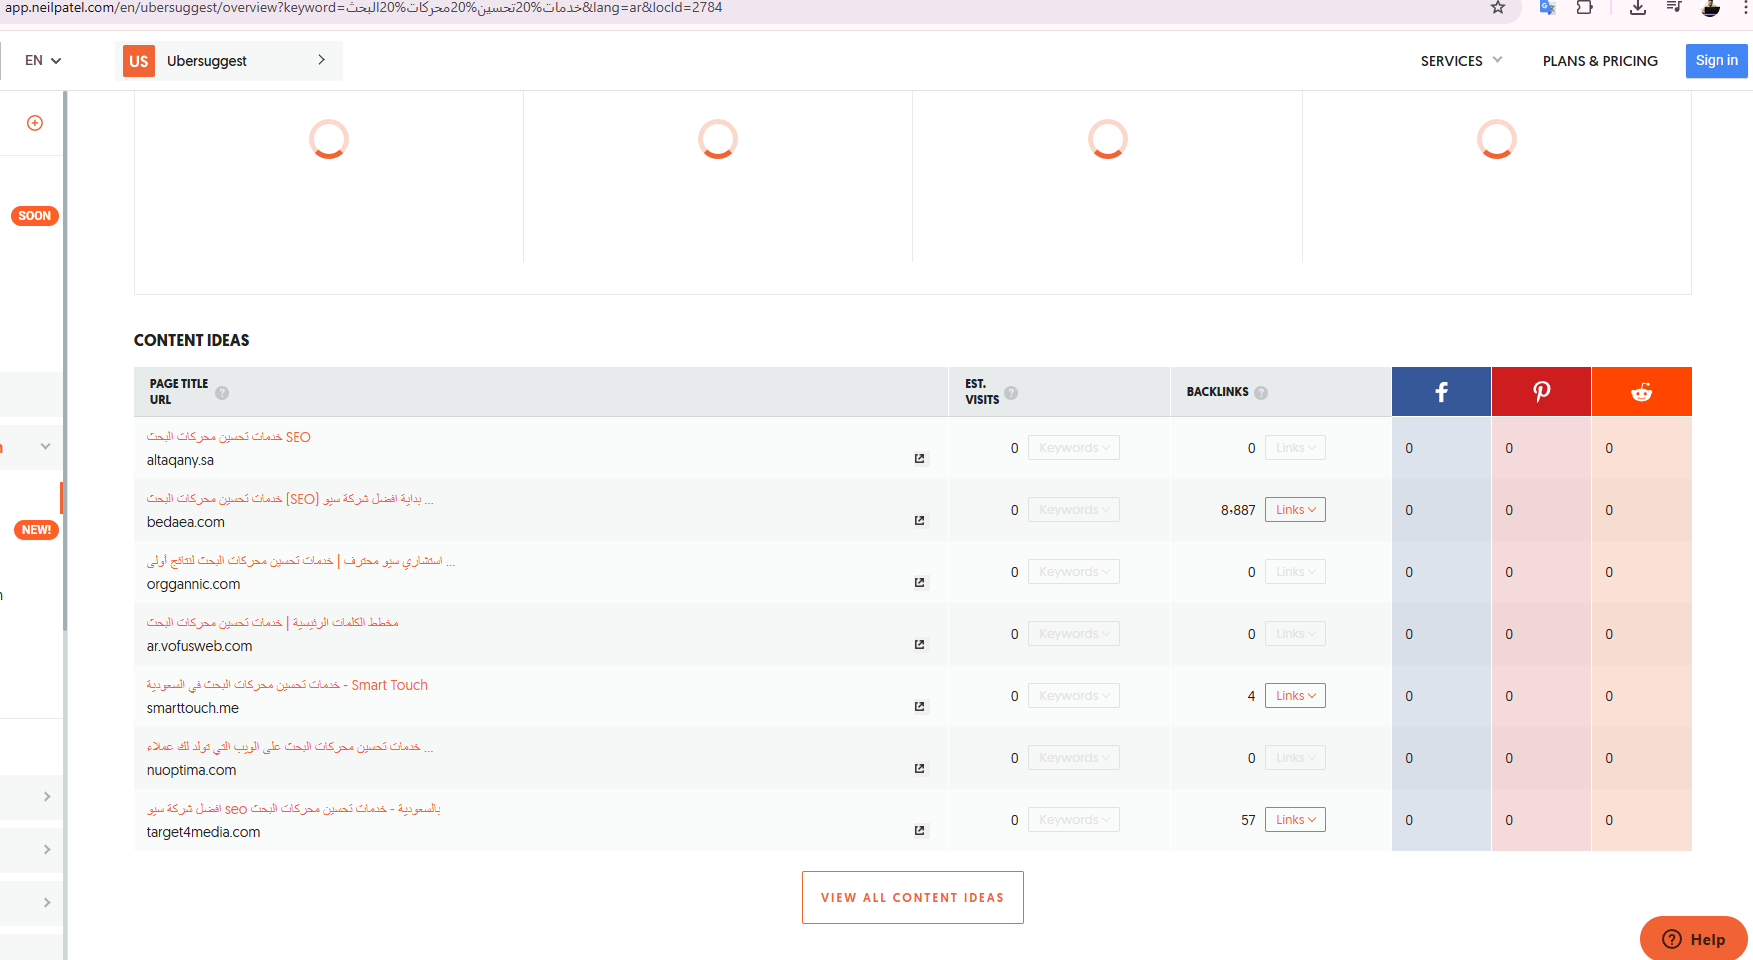Open browser profile avatar
Screen dimensions: 1753x960
point(1711,8)
